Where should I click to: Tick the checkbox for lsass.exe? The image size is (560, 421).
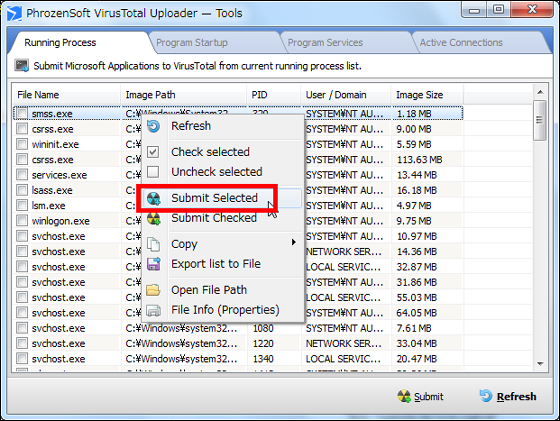[x=22, y=190]
